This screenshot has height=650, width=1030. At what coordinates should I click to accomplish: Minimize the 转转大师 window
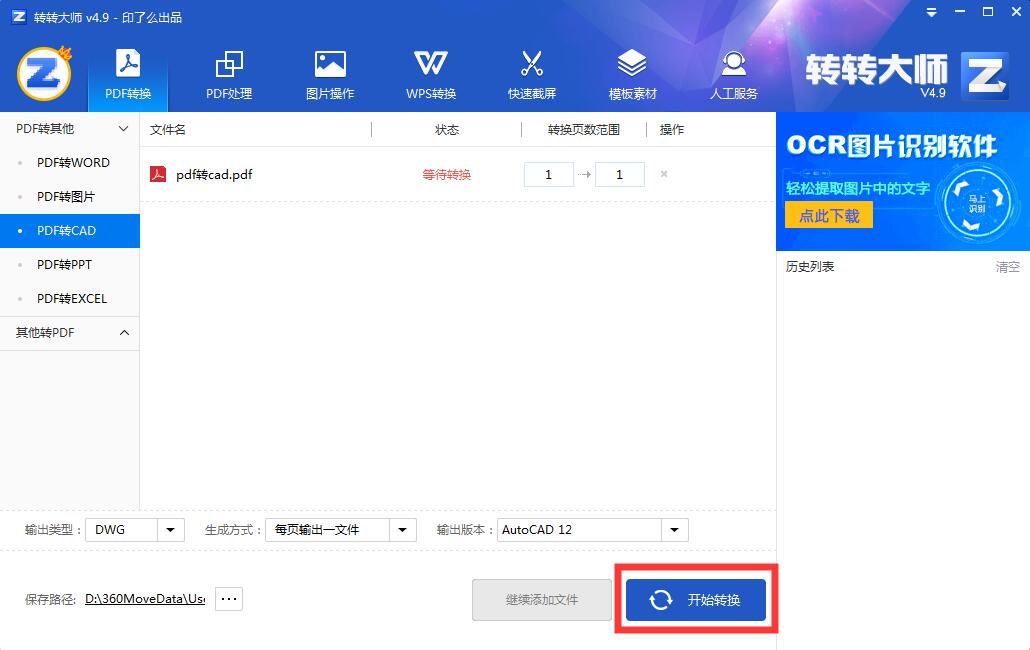(x=960, y=12)
